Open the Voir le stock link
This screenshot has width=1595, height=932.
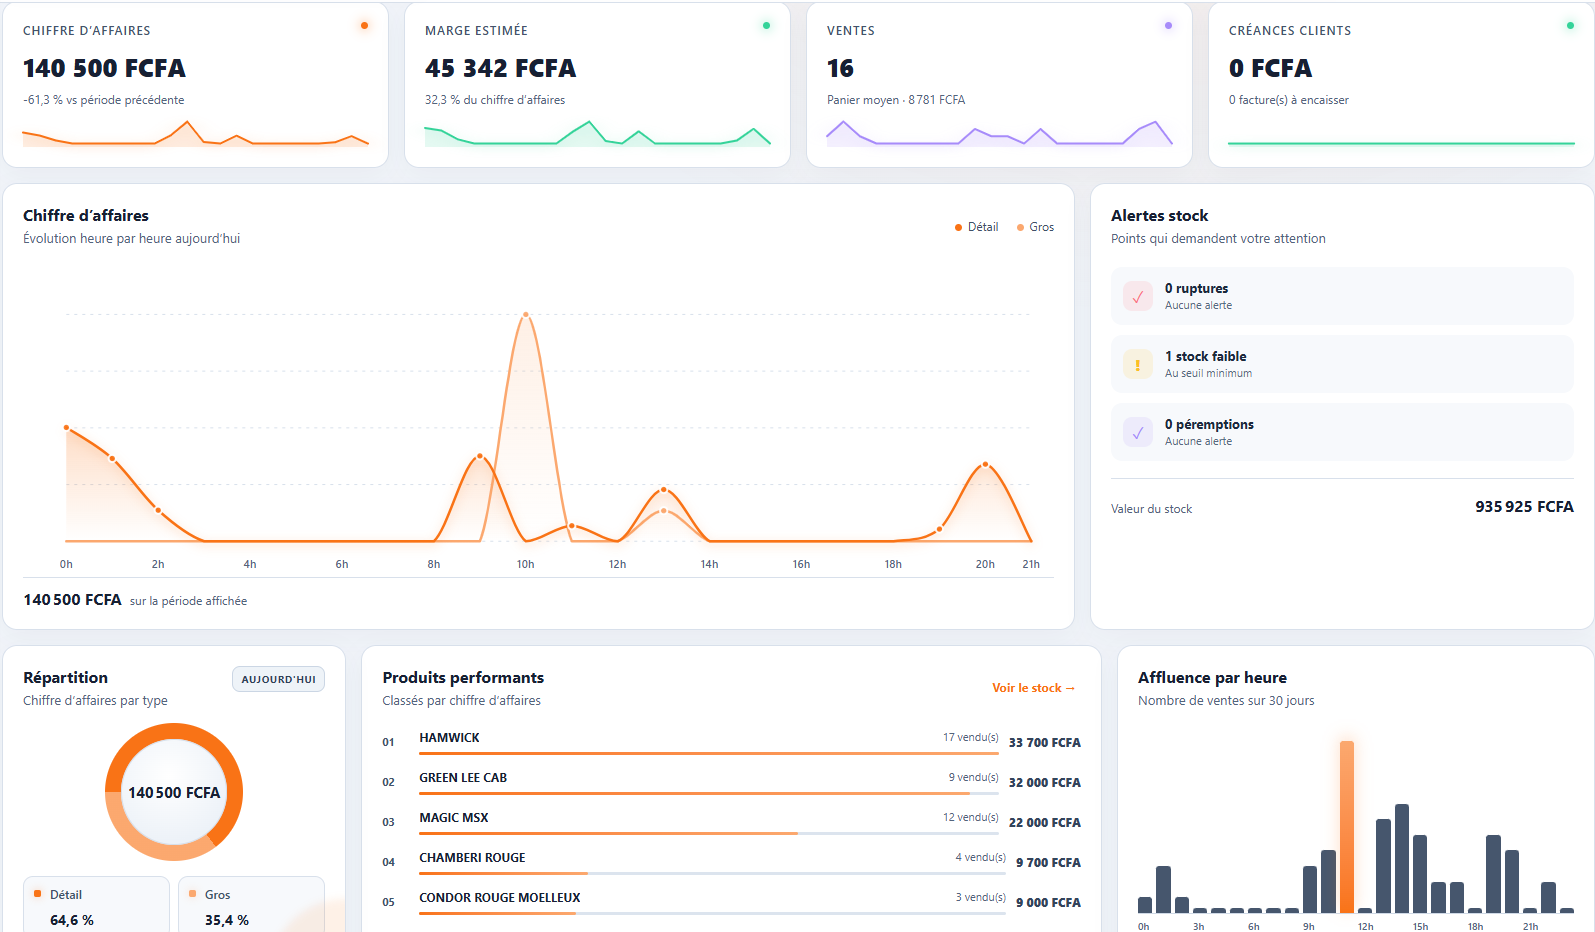[1033, 688]
